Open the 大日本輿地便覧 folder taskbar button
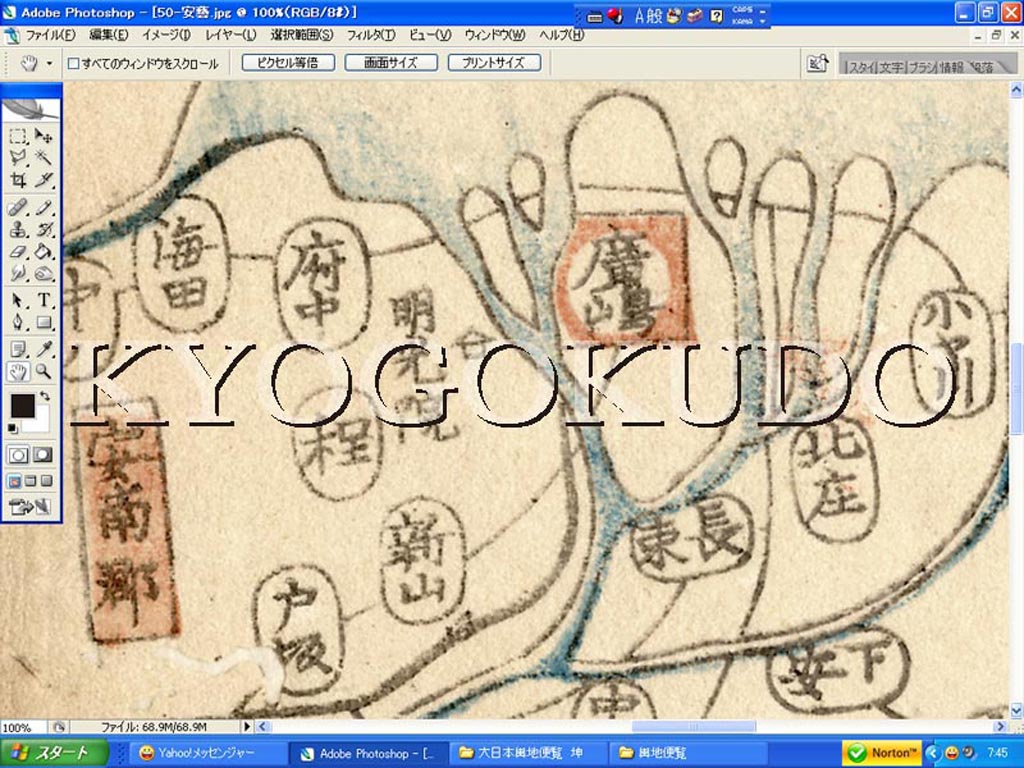The image size is (1024, 768). coord(528,753)
